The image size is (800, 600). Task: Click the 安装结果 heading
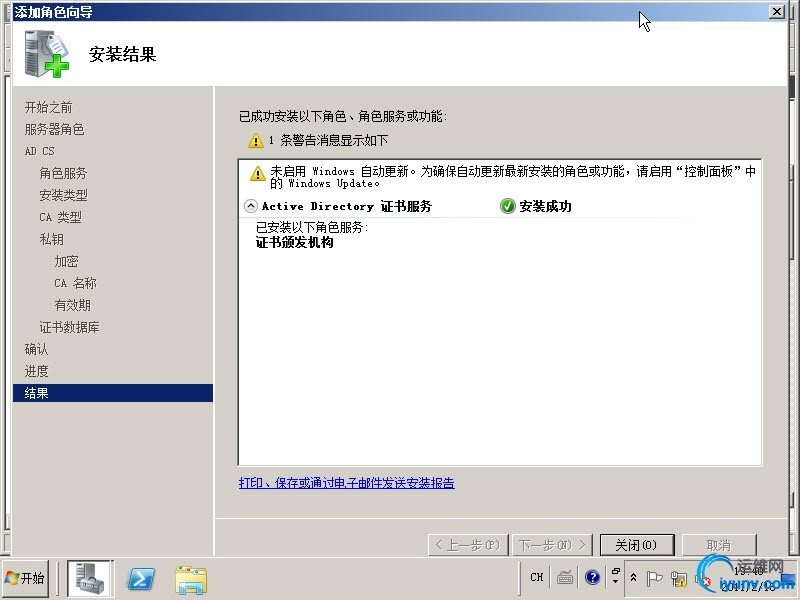[122, 54]
